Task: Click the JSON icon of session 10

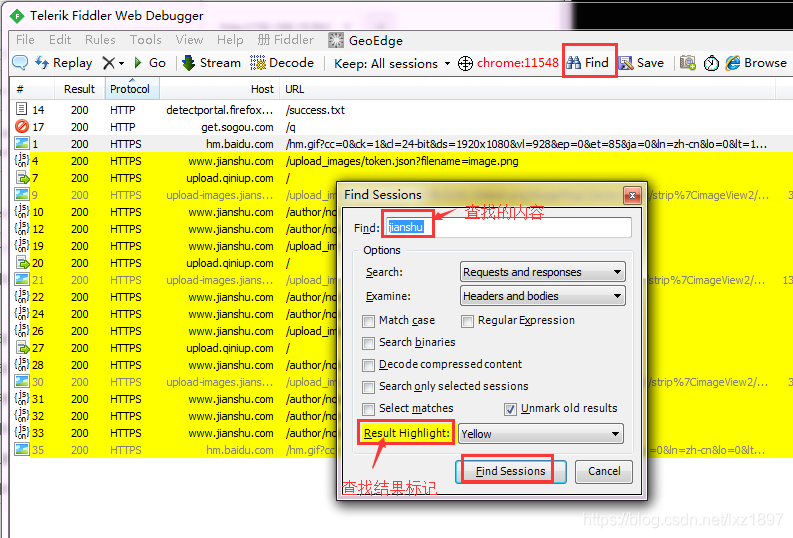Action: point(22,211)
